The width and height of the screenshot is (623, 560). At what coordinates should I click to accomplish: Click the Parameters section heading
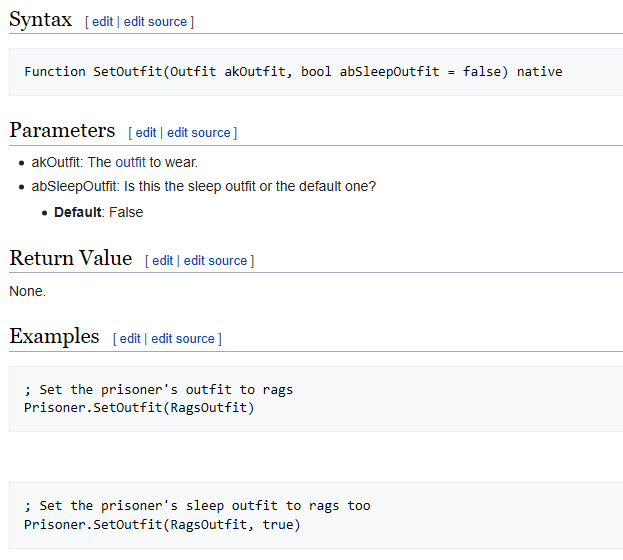[x=62, y=131]
